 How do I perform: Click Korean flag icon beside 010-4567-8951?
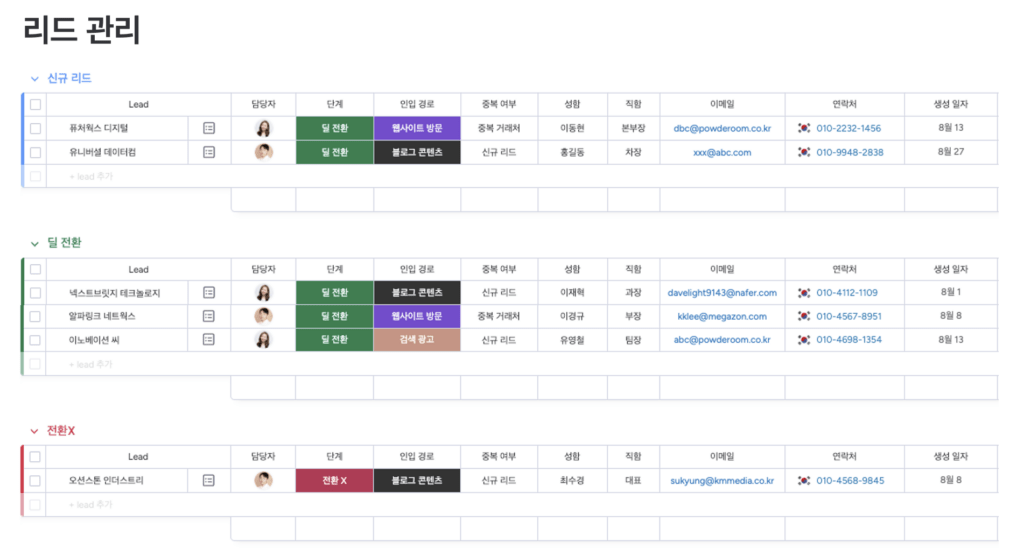coord(804,317)
